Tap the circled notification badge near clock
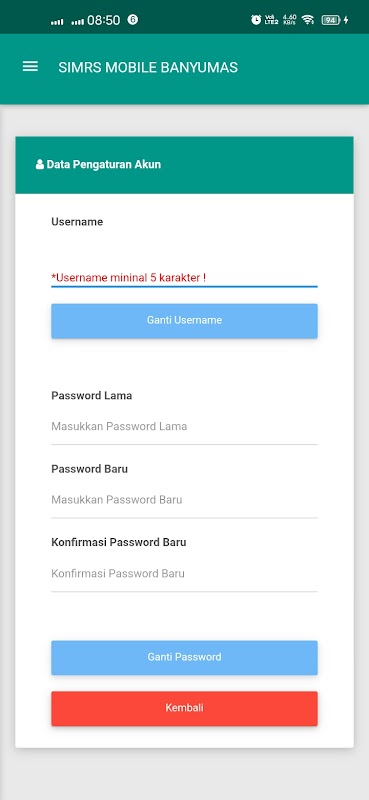This screenshot has width=369, height=800. [133, 20]
